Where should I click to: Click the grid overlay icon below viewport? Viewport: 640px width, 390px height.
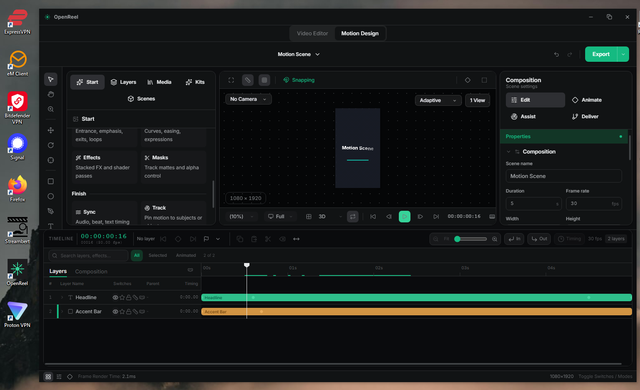coord(309,217)
